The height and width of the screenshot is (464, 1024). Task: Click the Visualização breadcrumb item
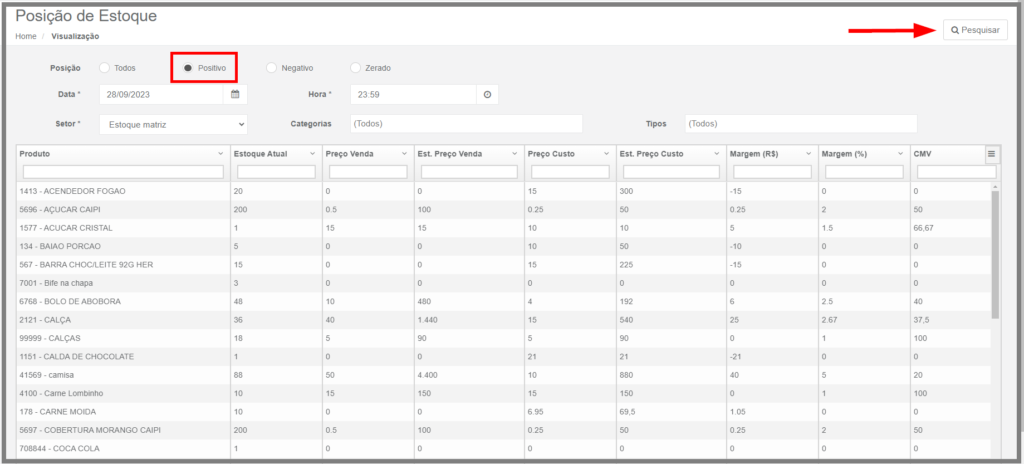pos(75,37)
